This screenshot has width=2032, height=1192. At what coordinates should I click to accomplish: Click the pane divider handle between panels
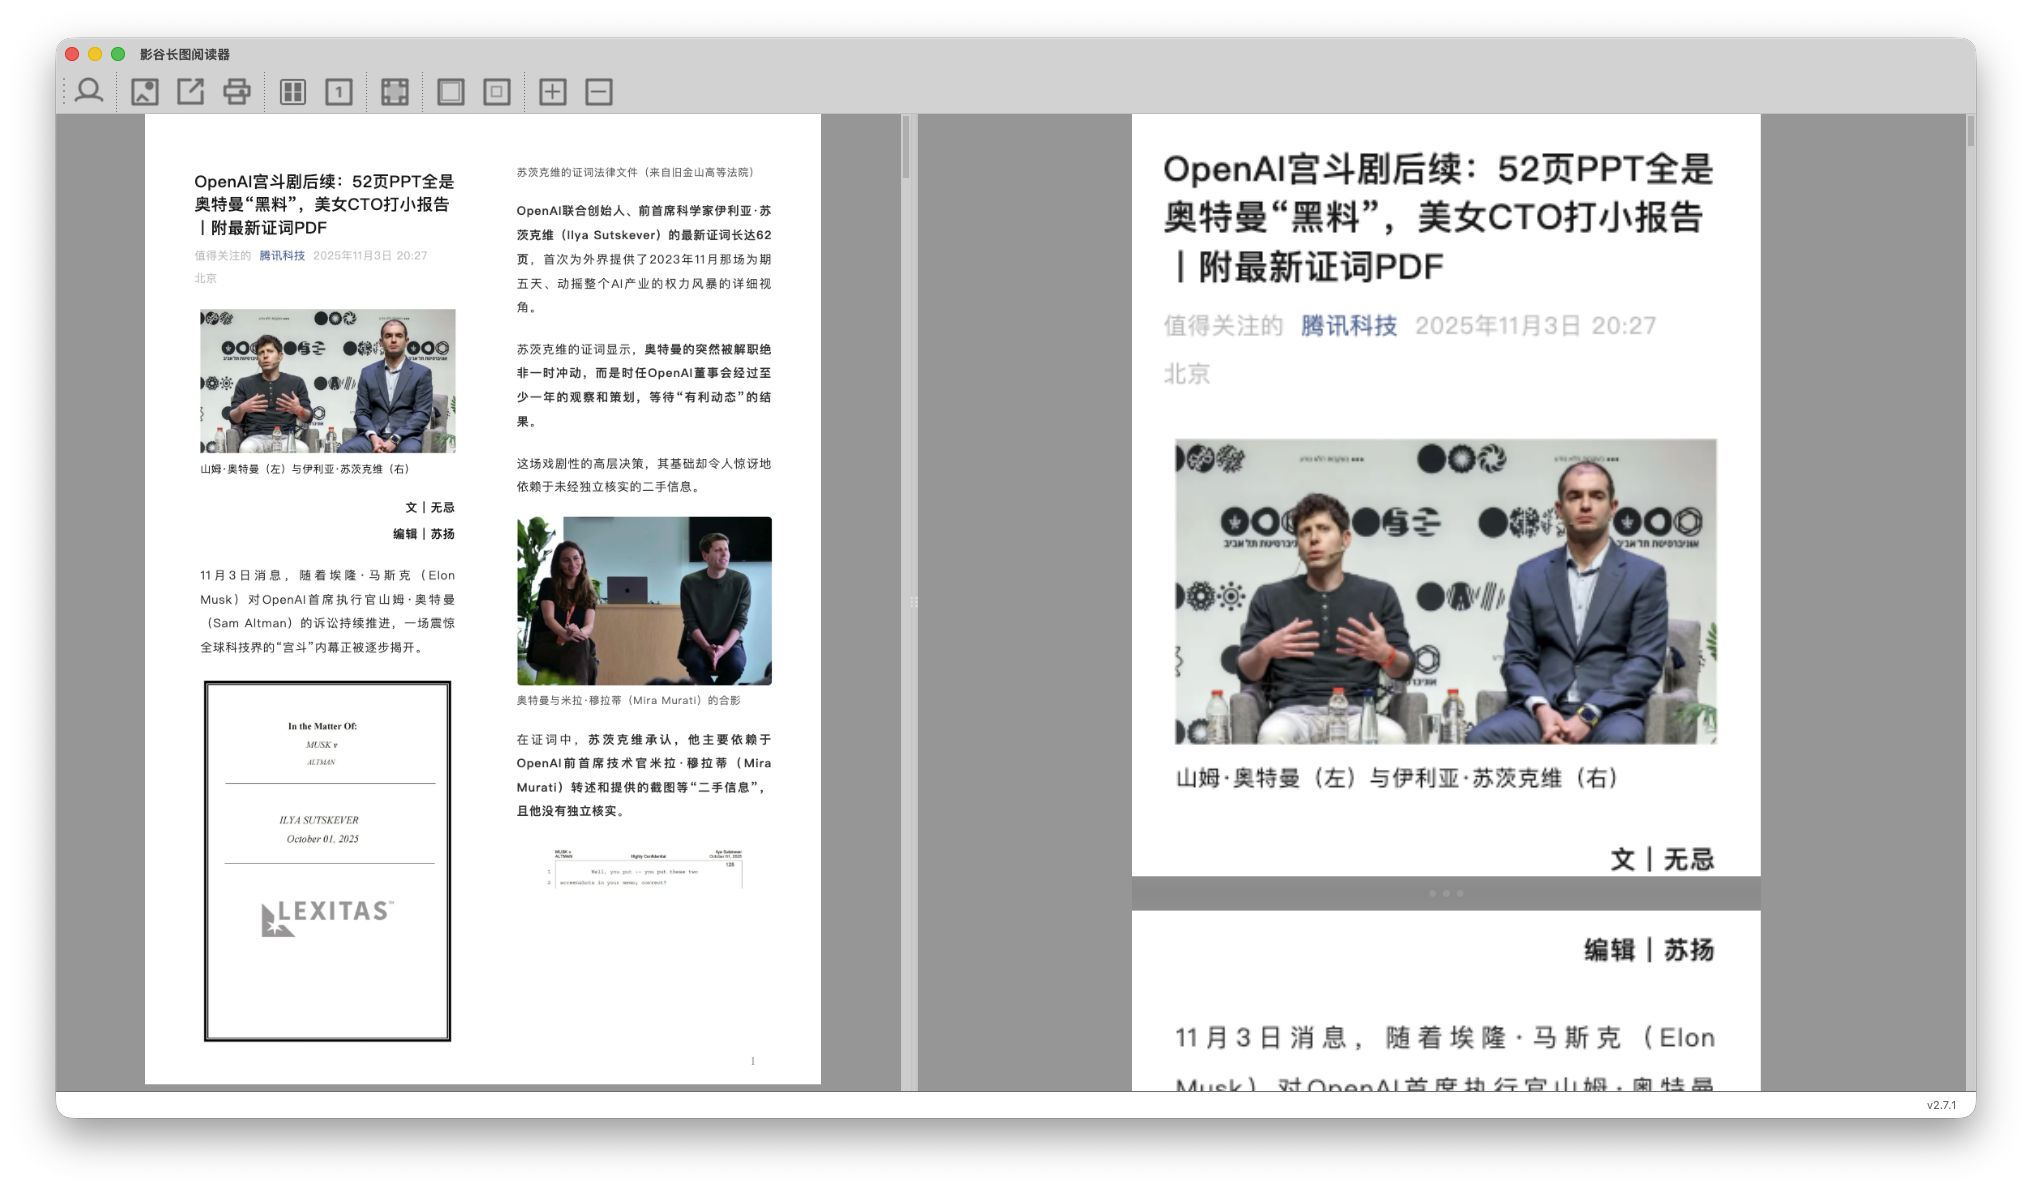(x=913, y=600)
